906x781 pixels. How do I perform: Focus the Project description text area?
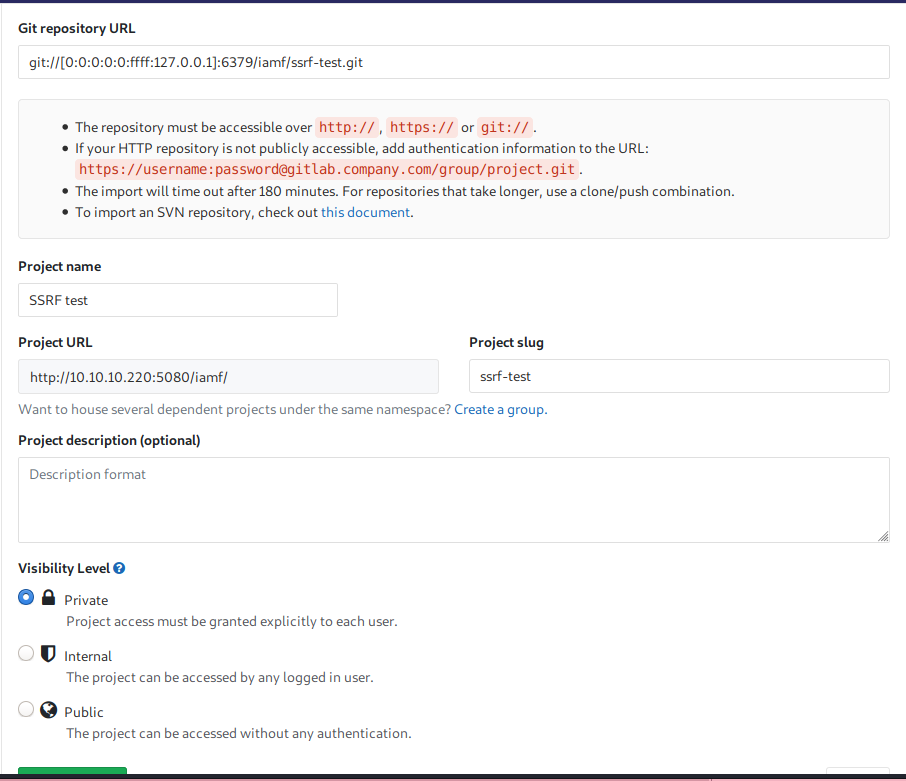453,500
